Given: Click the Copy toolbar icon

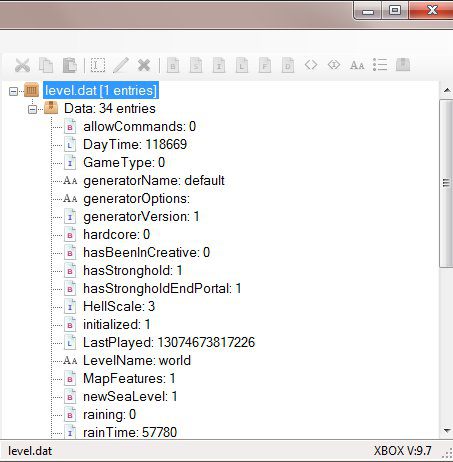Looking at the screenshot, I should (46, 65).
